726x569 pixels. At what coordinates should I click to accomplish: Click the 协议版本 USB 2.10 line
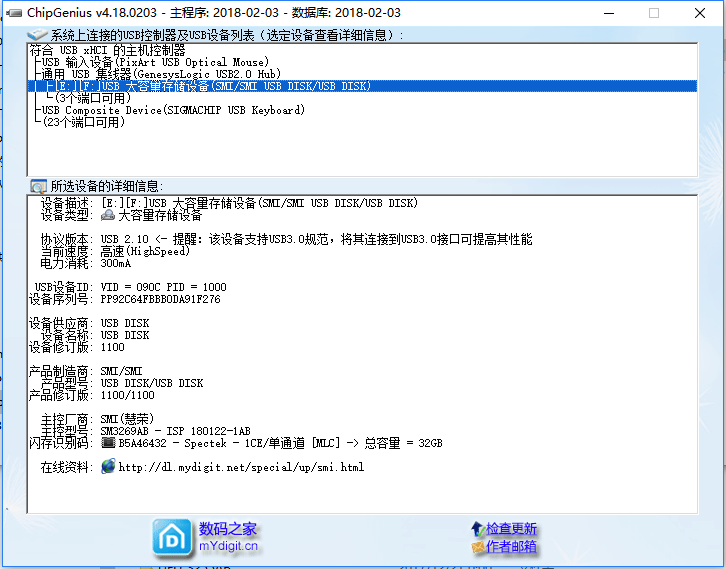(x=286, y=239)
